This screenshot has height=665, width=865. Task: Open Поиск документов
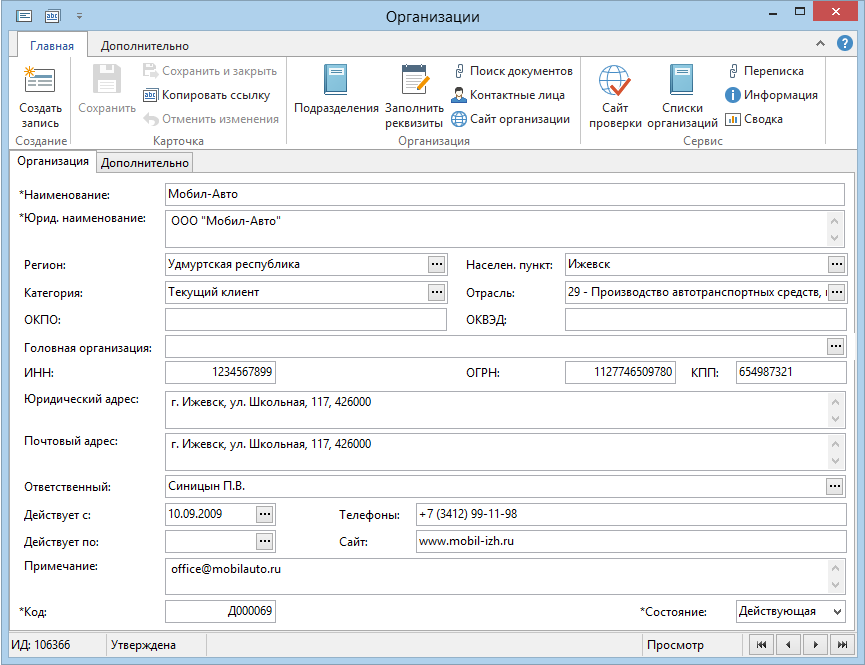(x=513, y=71)
